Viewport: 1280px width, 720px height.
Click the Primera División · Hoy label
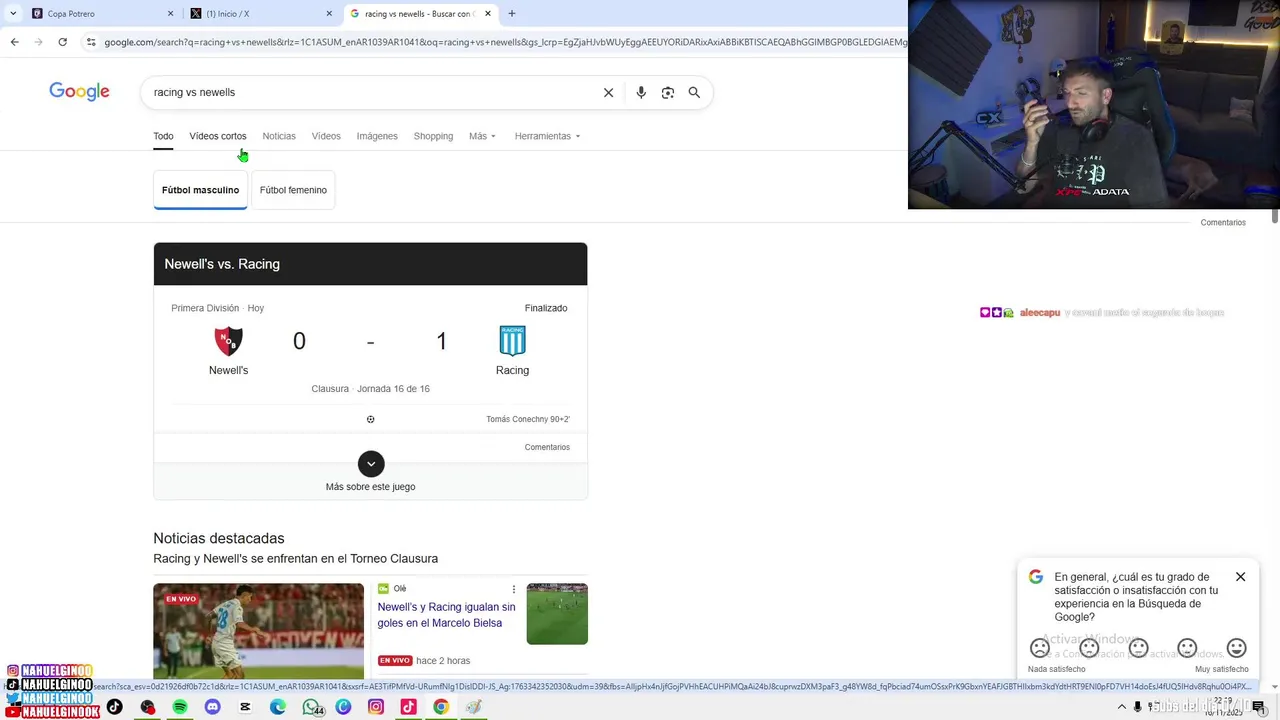(217, 308)
